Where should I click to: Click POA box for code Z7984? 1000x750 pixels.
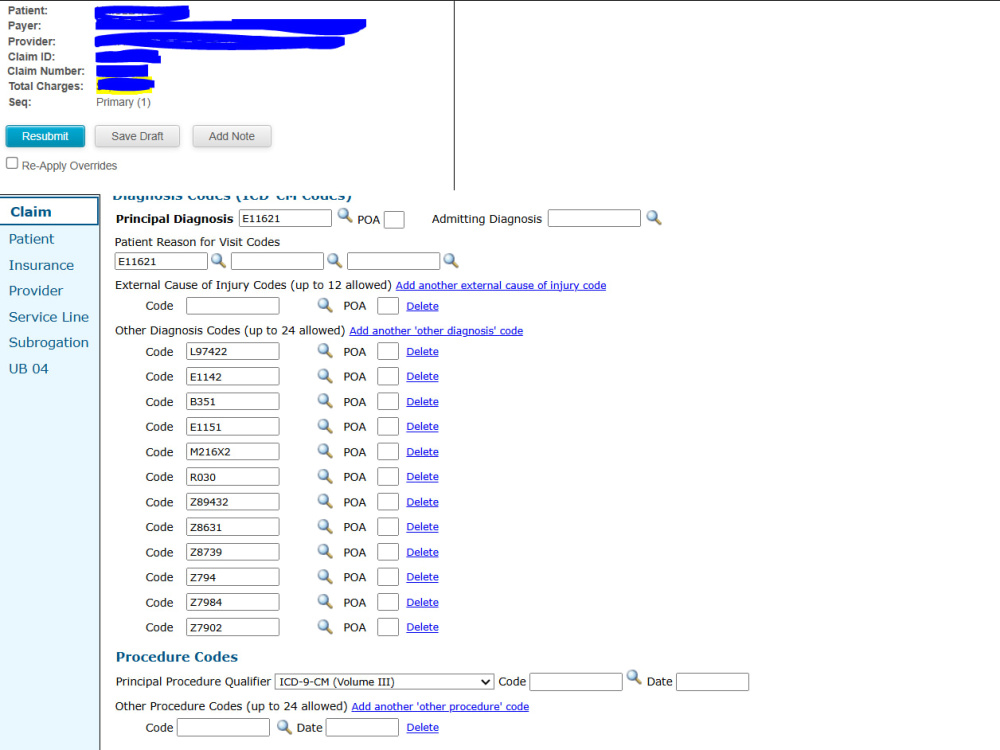coord(388,602)
